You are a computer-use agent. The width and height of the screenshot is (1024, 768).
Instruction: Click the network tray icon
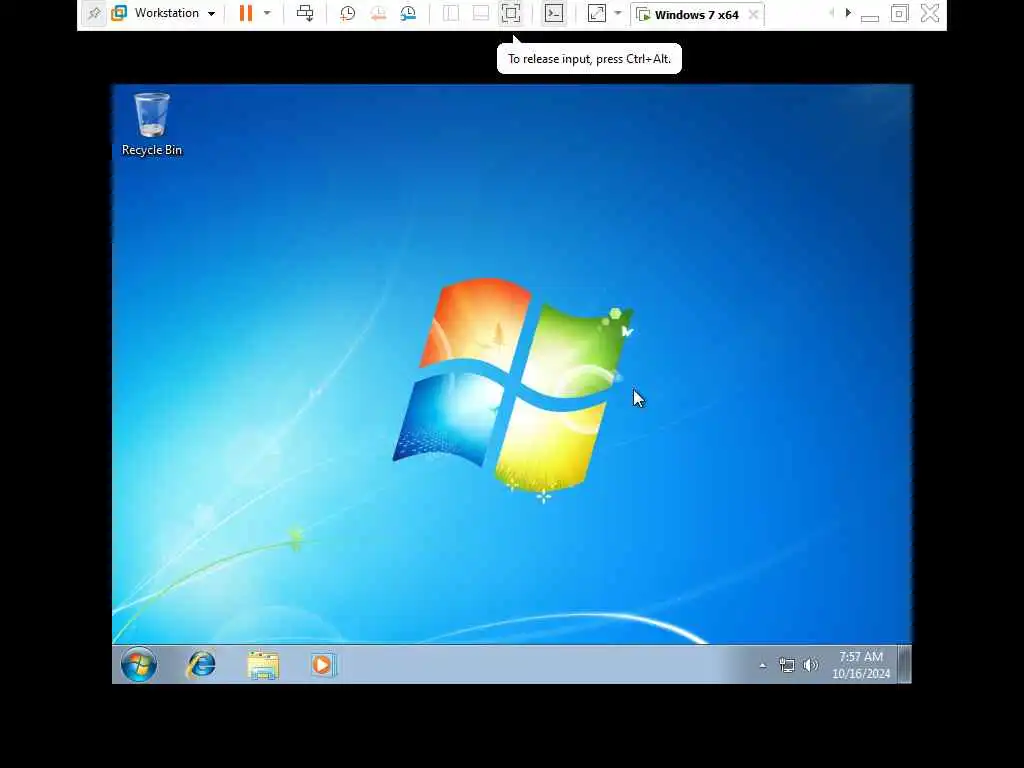[x=787, y=665]
